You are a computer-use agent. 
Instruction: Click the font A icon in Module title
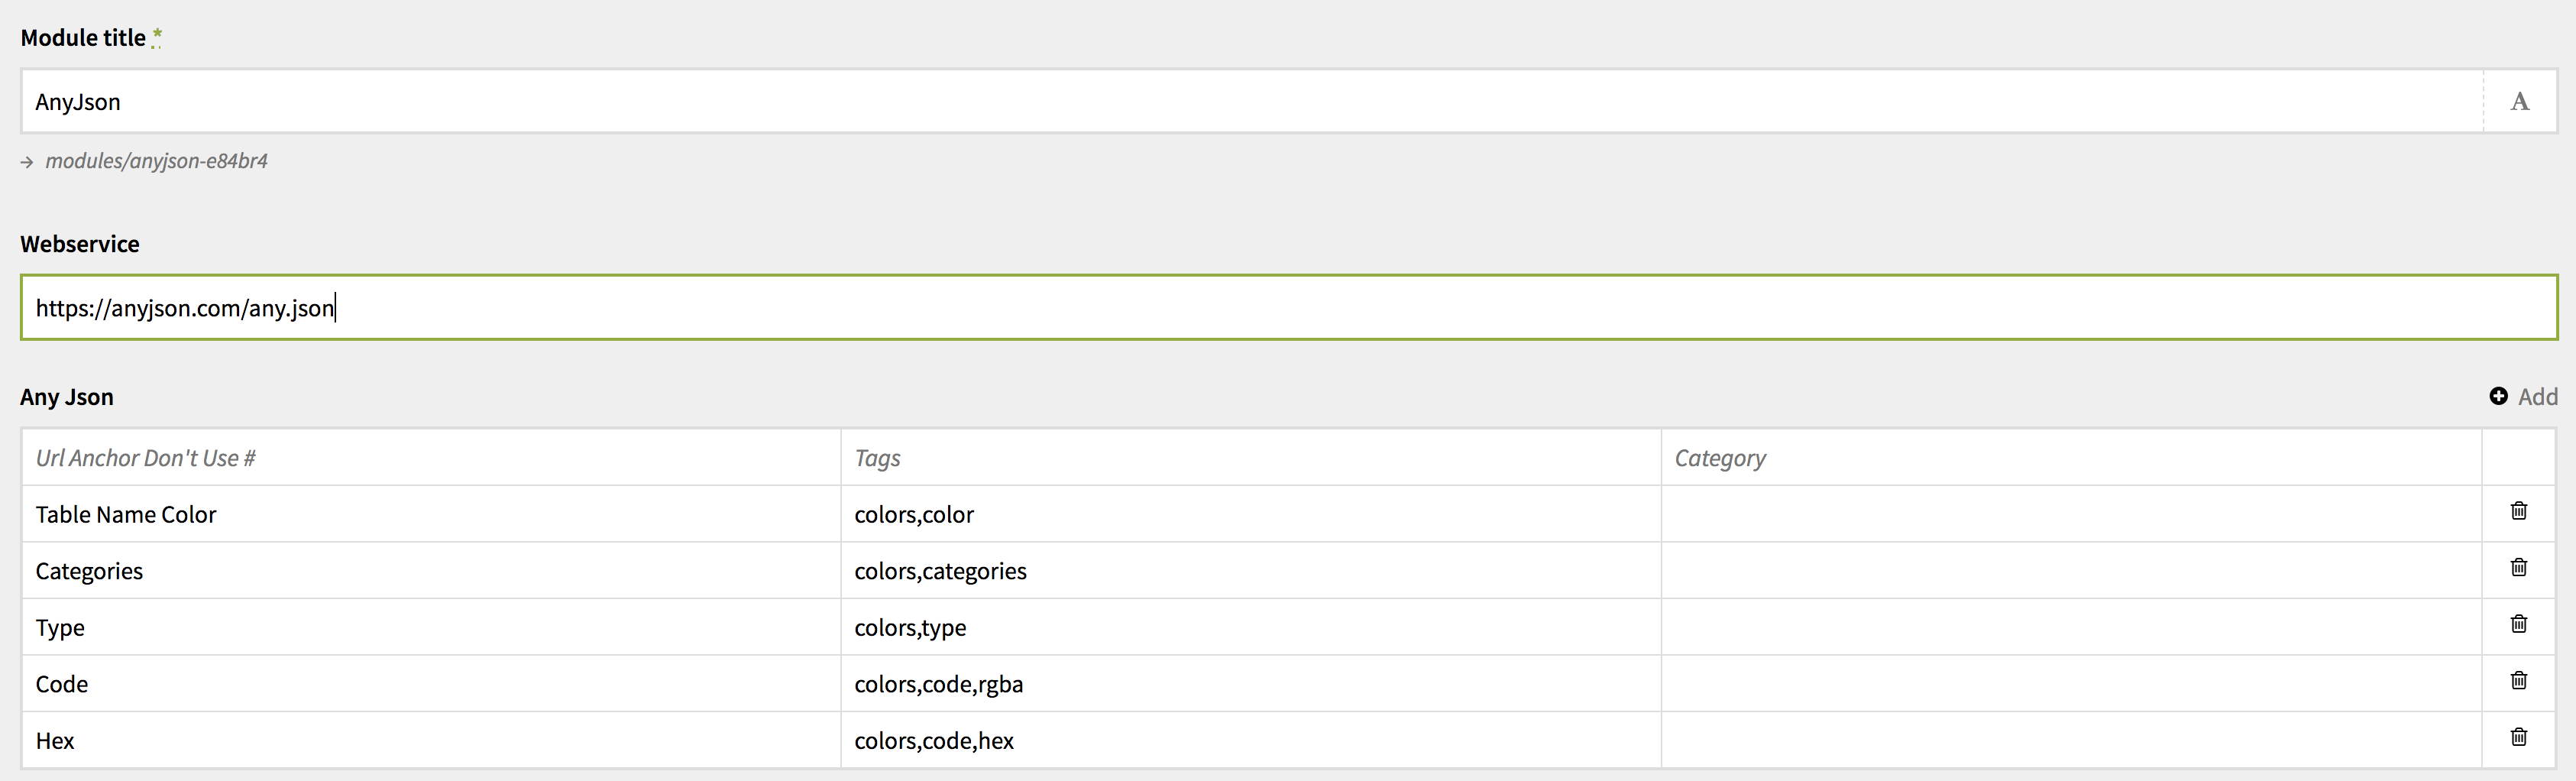(x=2519, y=101)
